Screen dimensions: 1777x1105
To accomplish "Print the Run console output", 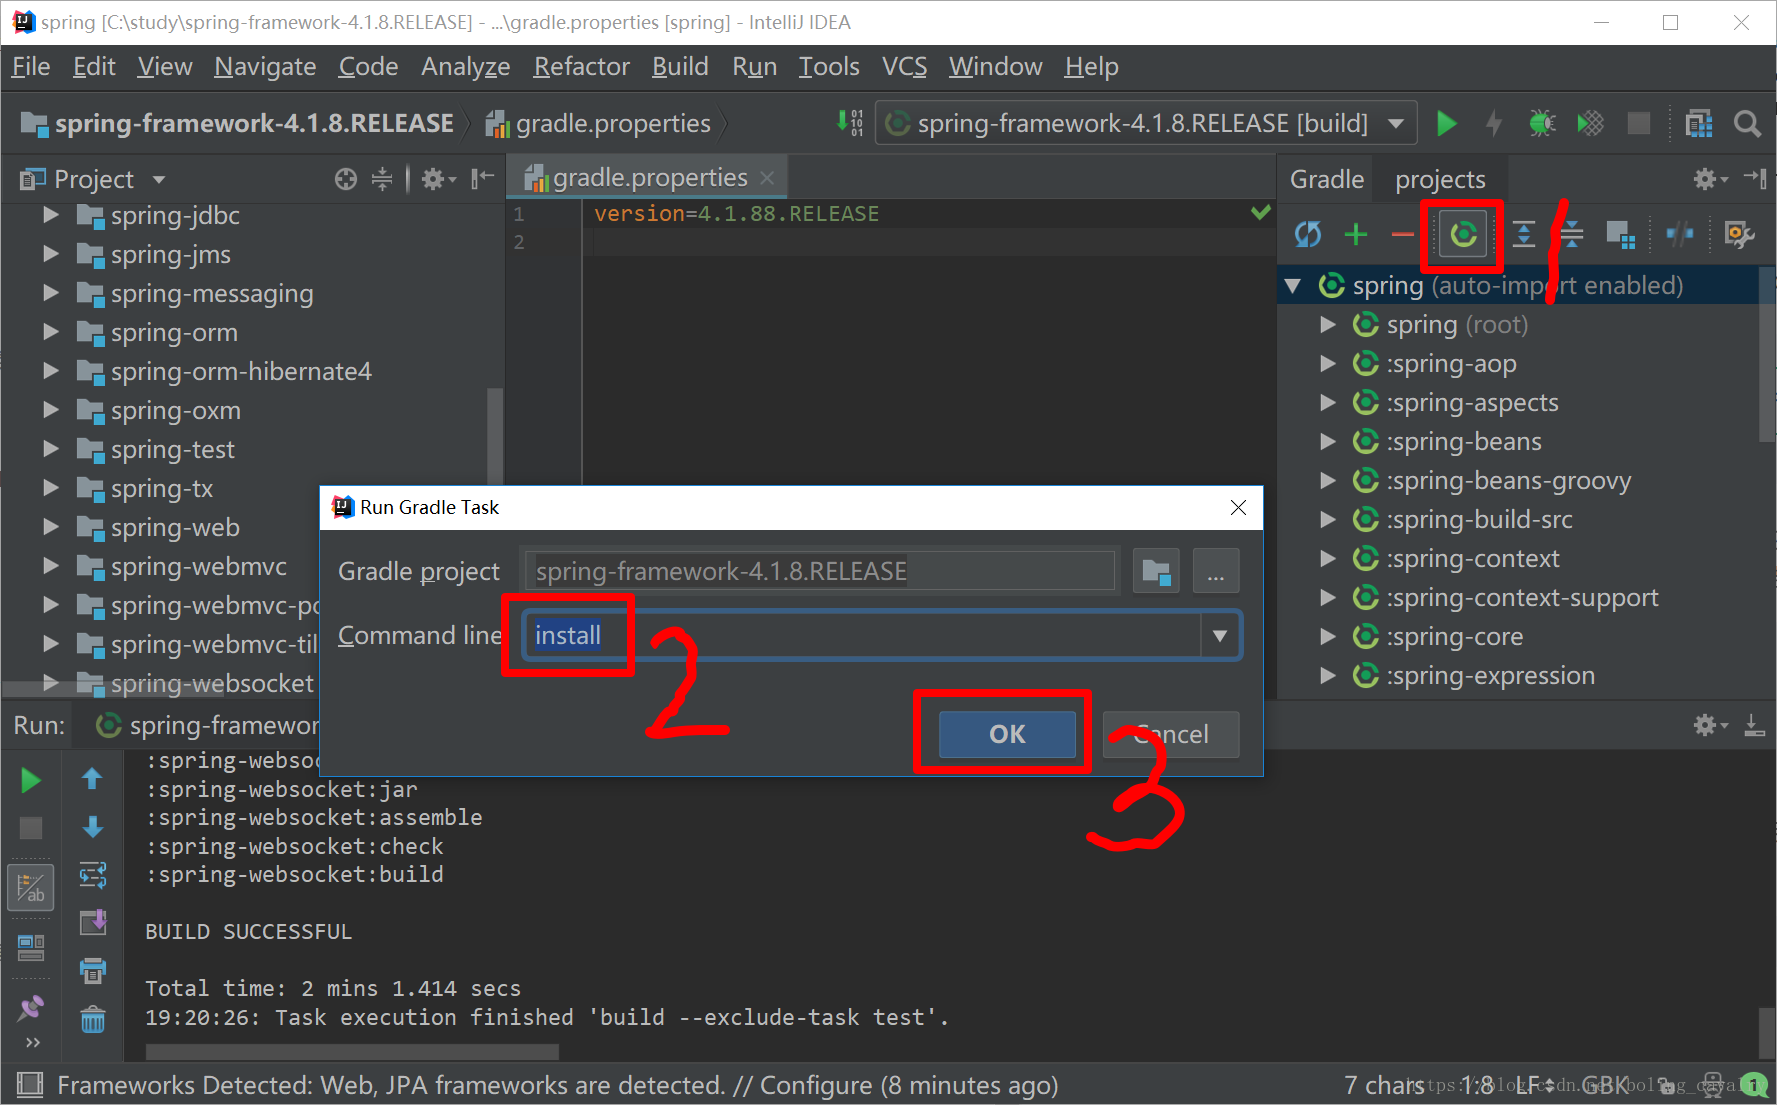I will point(93,970).
